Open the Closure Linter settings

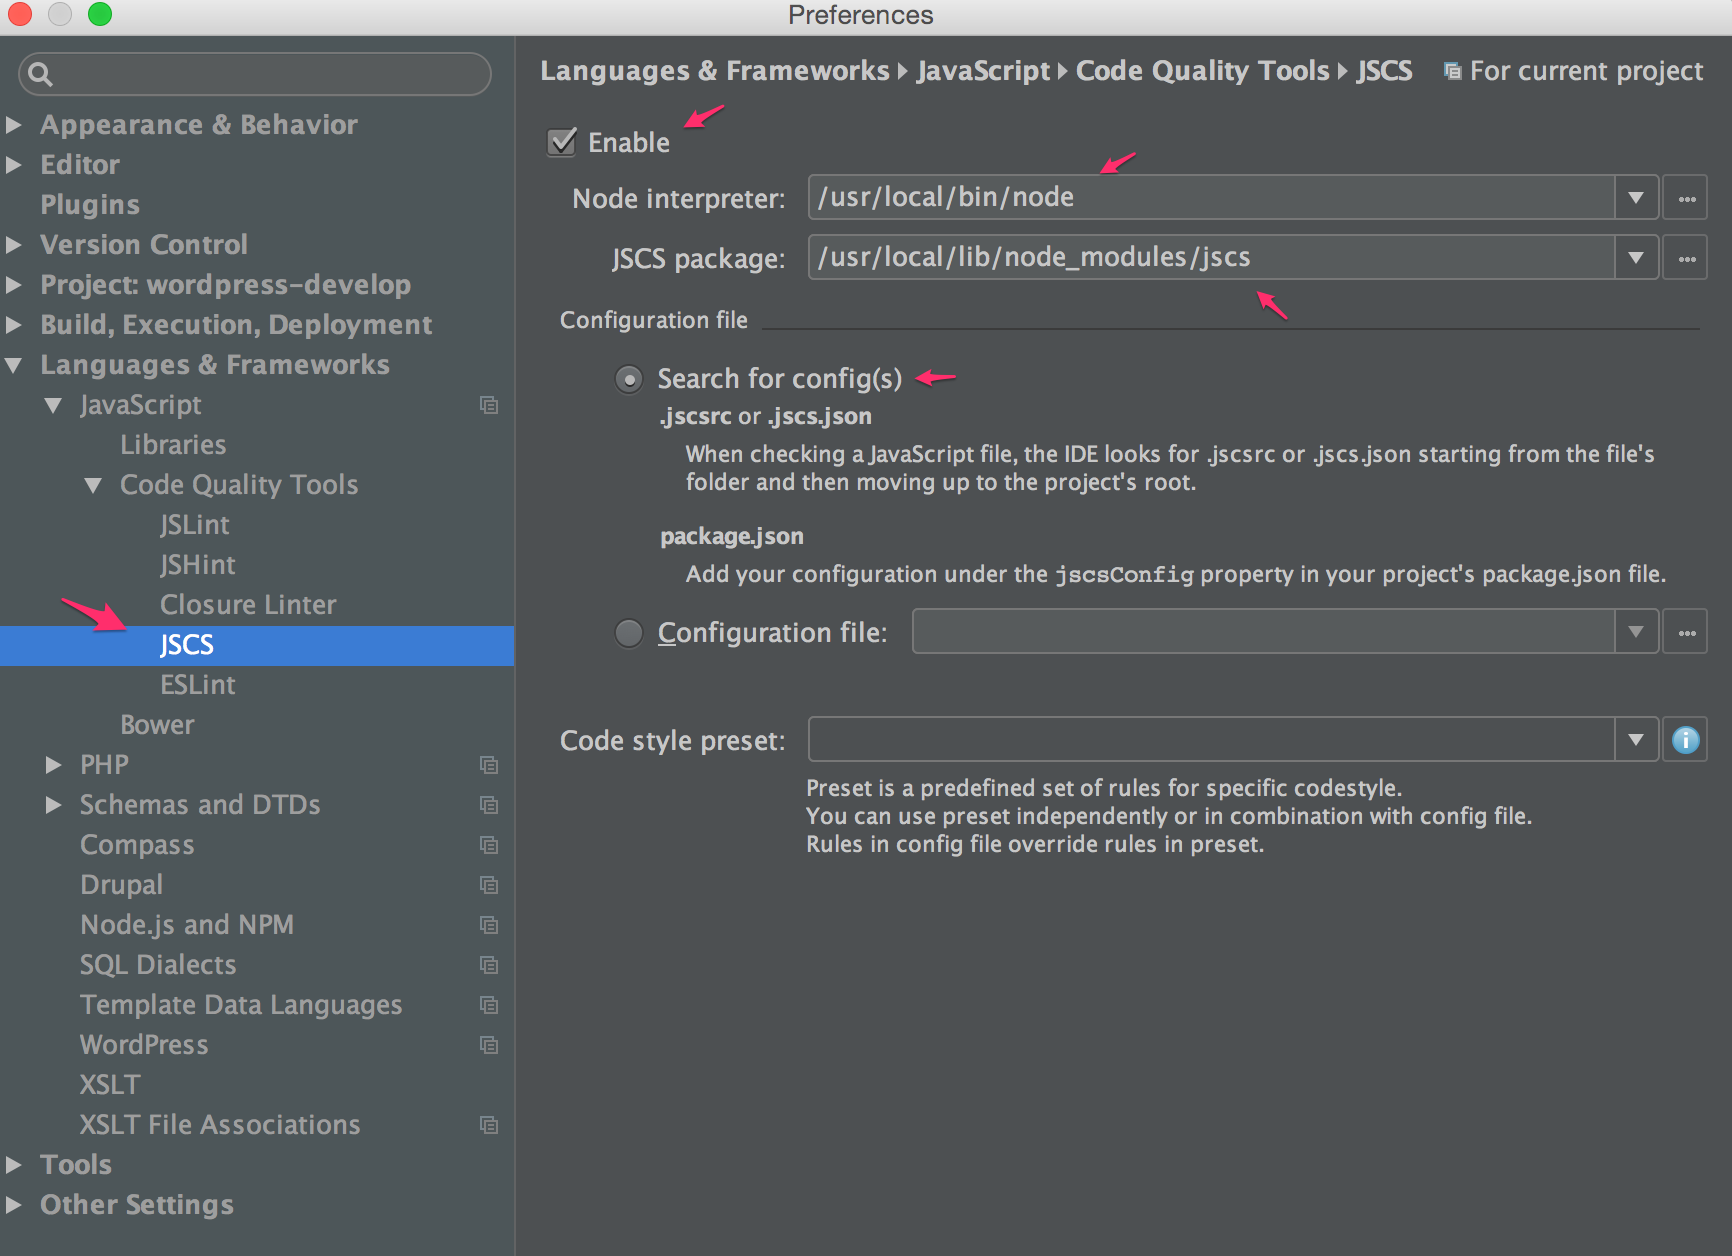[x=248, y=605]
